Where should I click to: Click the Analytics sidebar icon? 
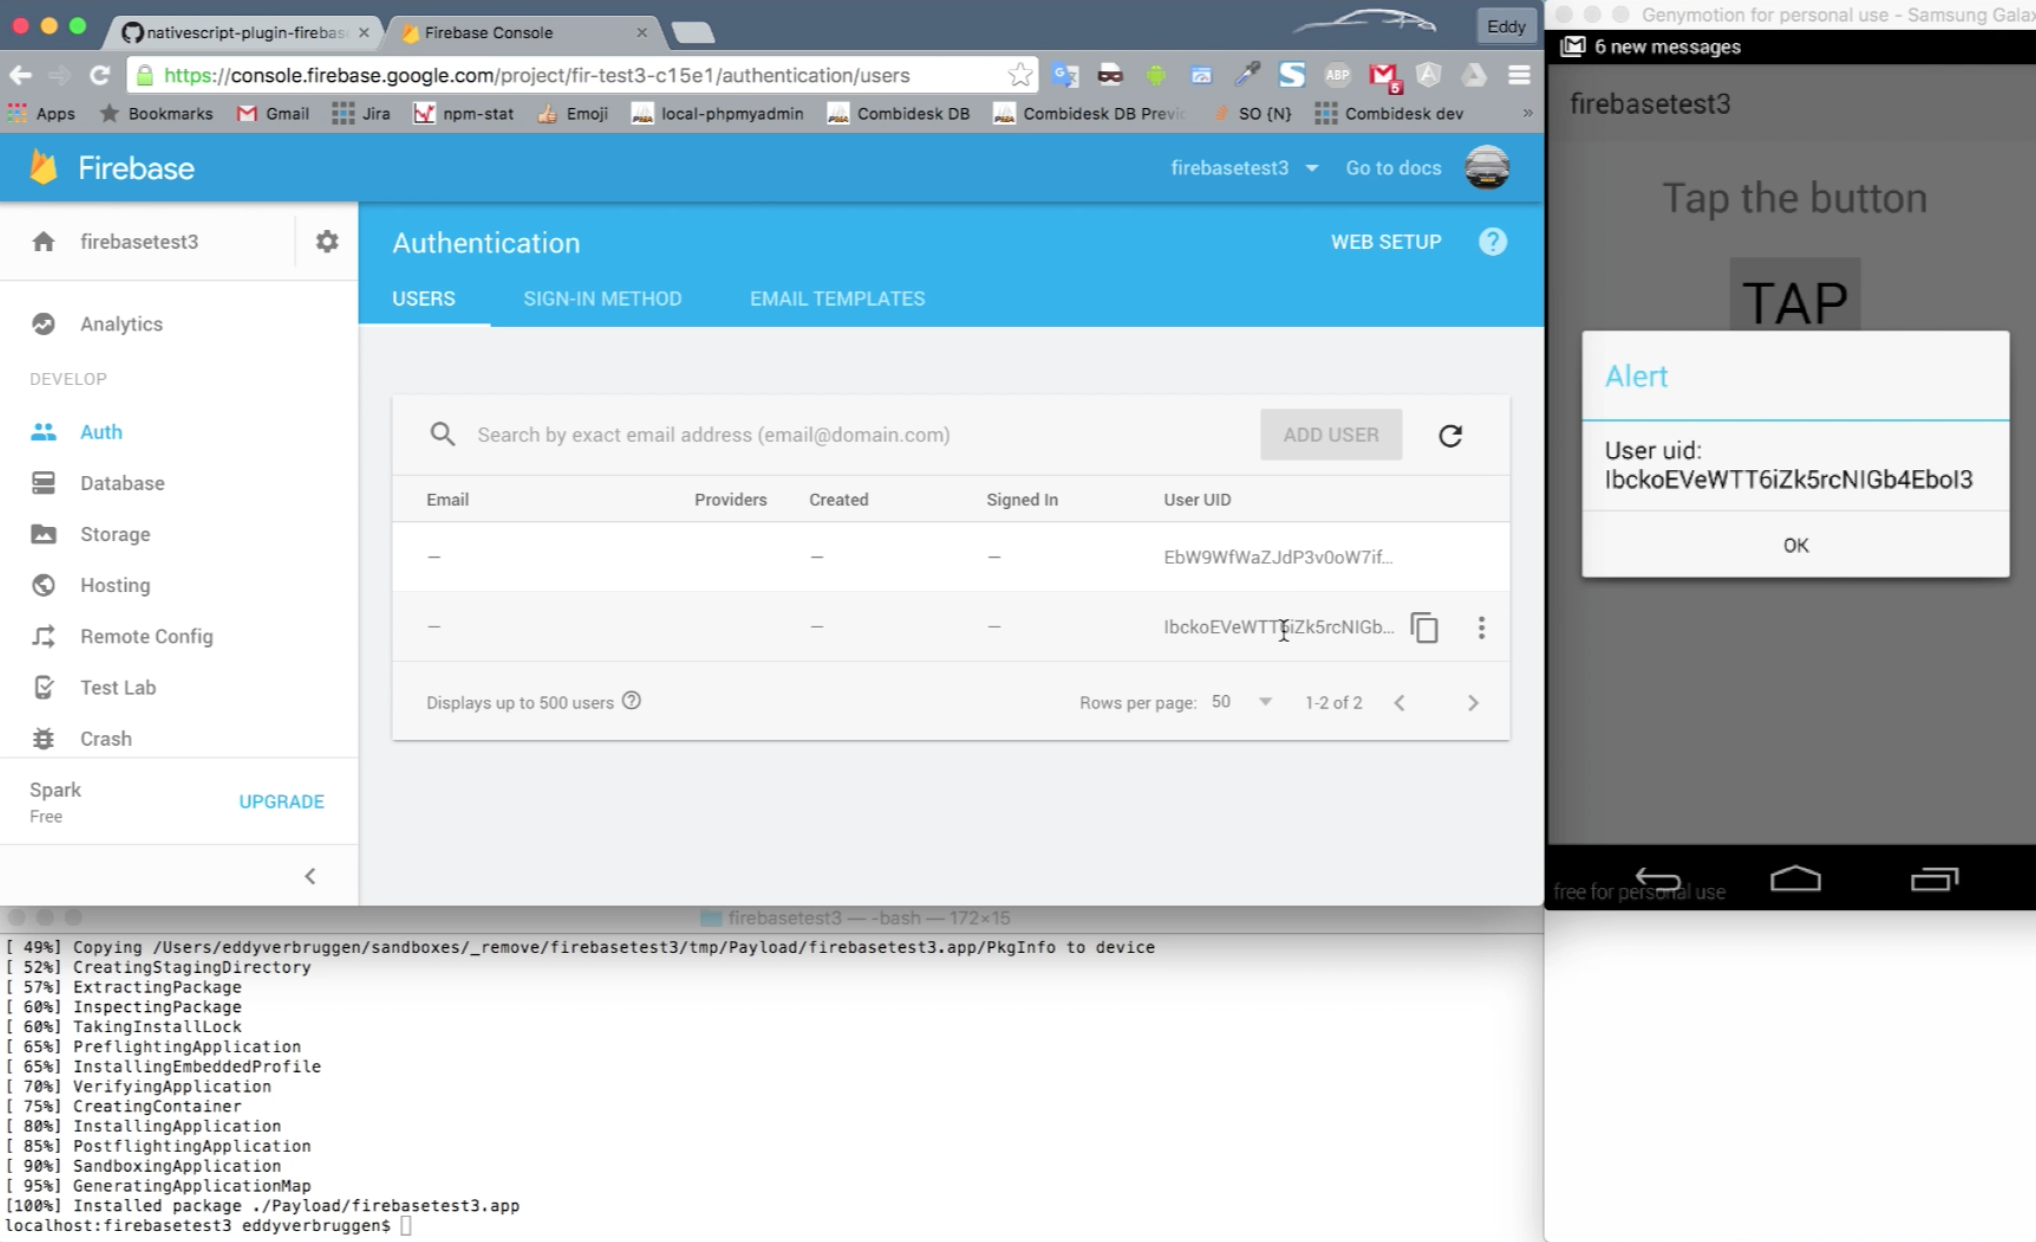(42, 324)
